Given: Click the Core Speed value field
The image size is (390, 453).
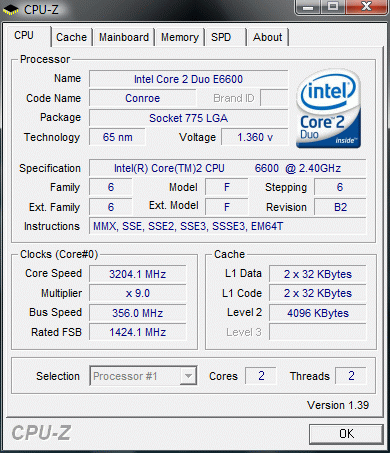Looking at the screenshot, I should pyautogui.click(x=138, y=274).
